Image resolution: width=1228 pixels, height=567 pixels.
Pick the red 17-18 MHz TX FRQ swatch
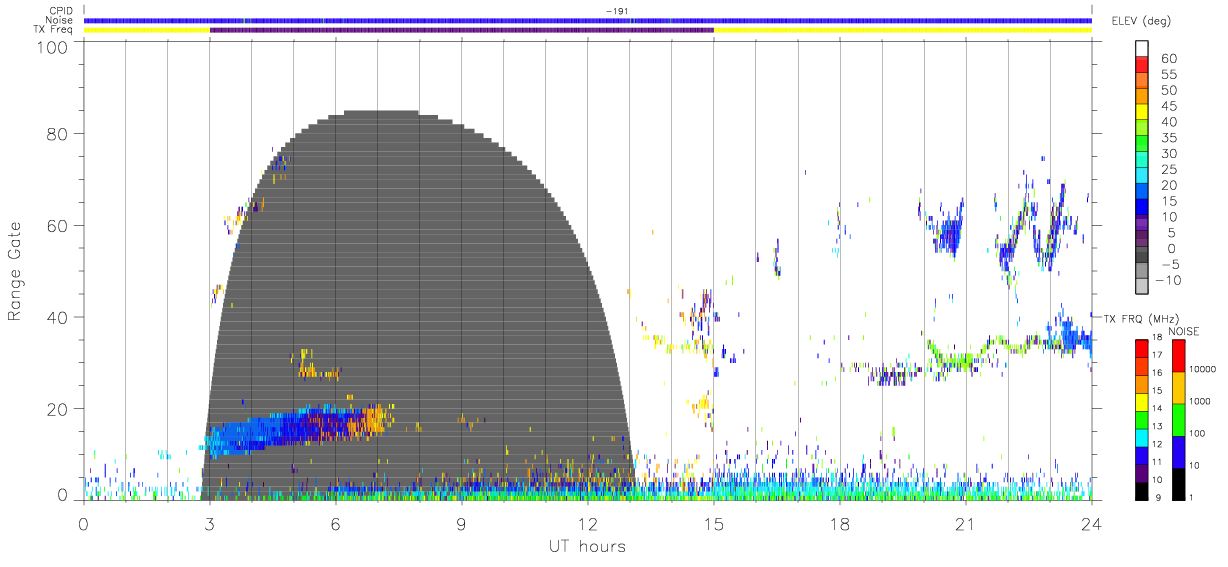tap(1143, 349)
